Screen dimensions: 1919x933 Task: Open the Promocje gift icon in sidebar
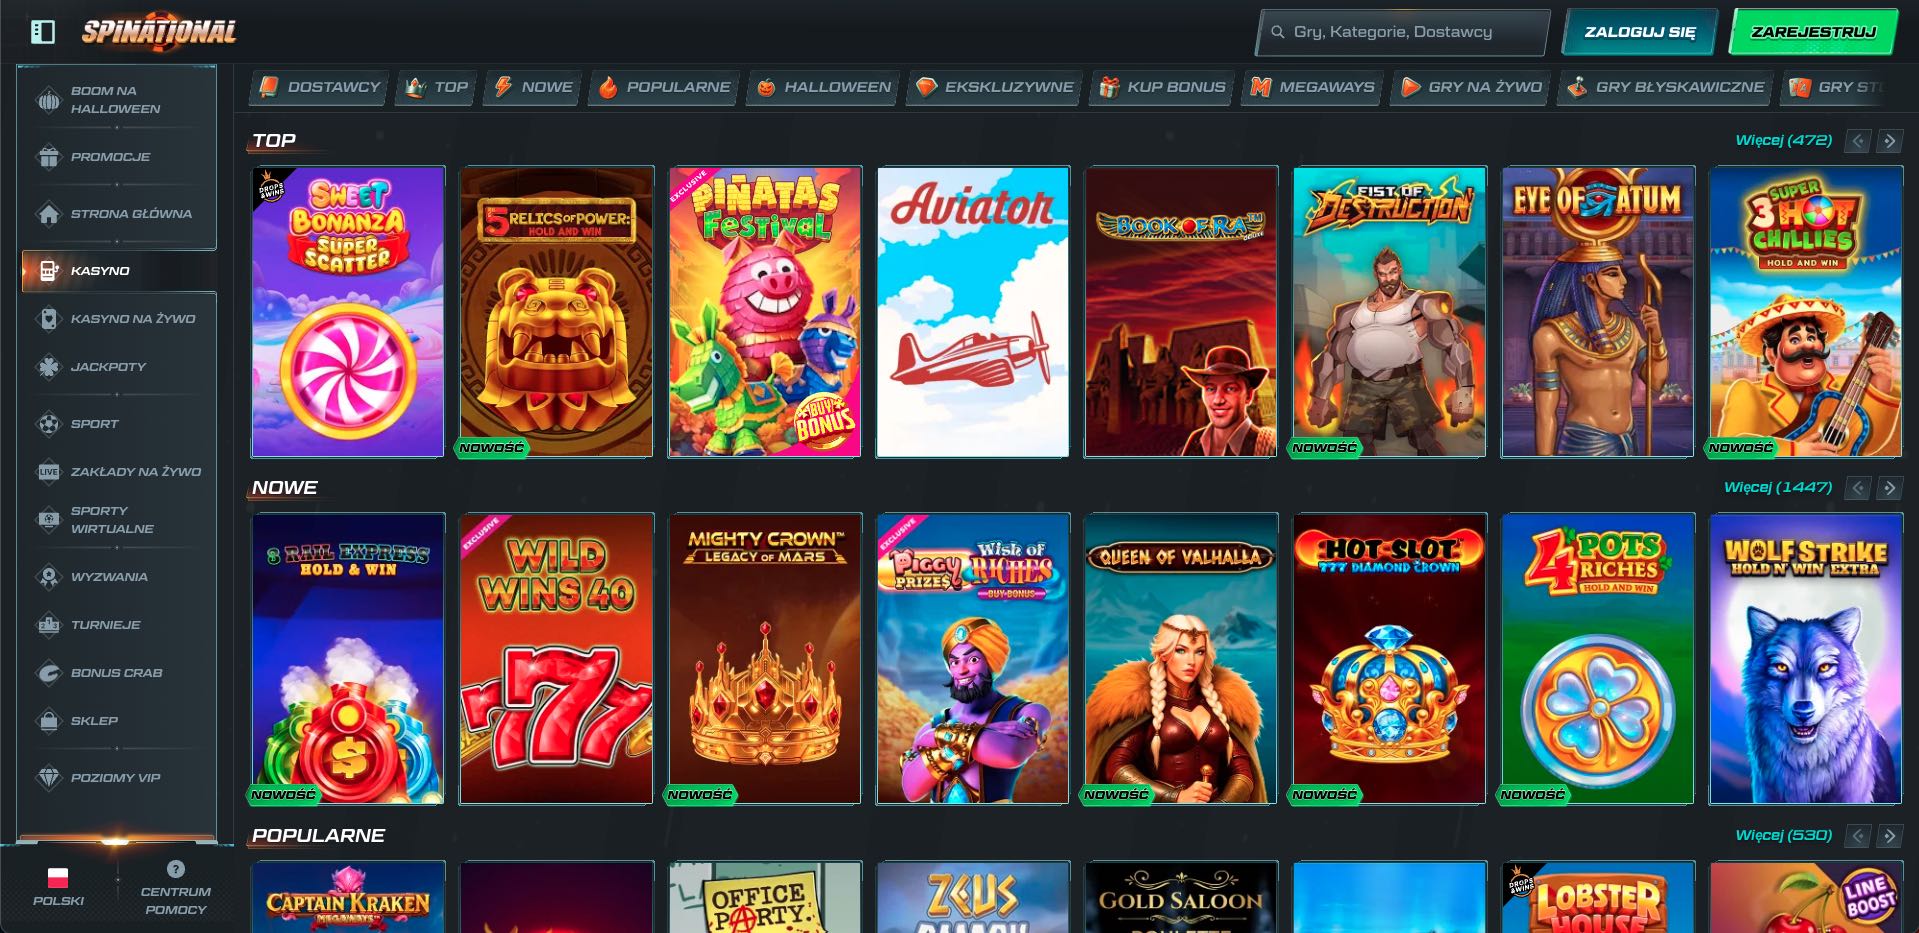47,157
